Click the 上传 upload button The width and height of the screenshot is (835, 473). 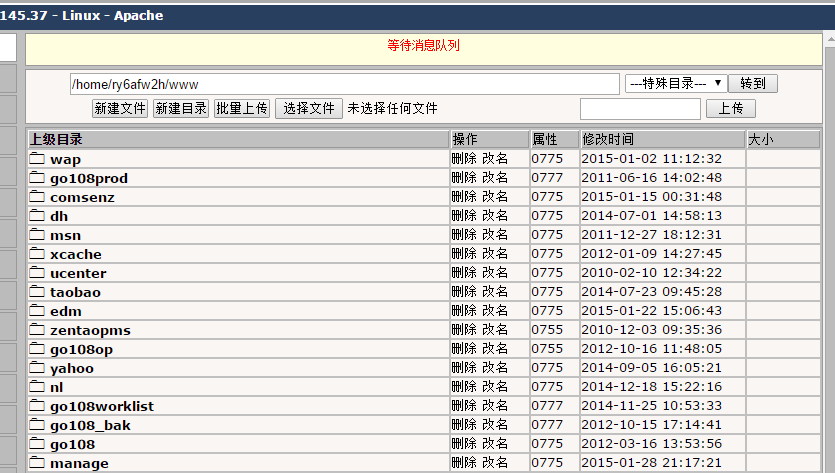pos(731,109)
